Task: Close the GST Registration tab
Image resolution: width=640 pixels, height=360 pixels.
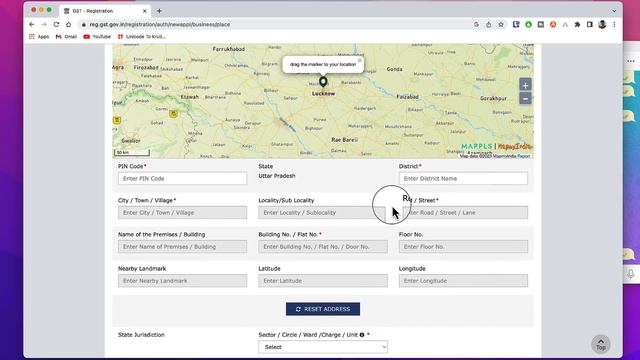Action: pos(144,11)
